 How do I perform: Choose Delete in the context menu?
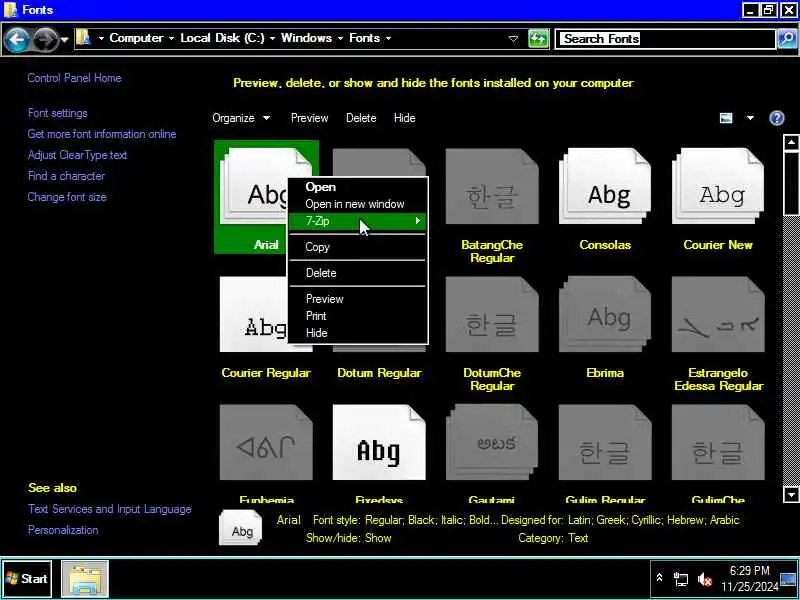[x=358, y=273]
